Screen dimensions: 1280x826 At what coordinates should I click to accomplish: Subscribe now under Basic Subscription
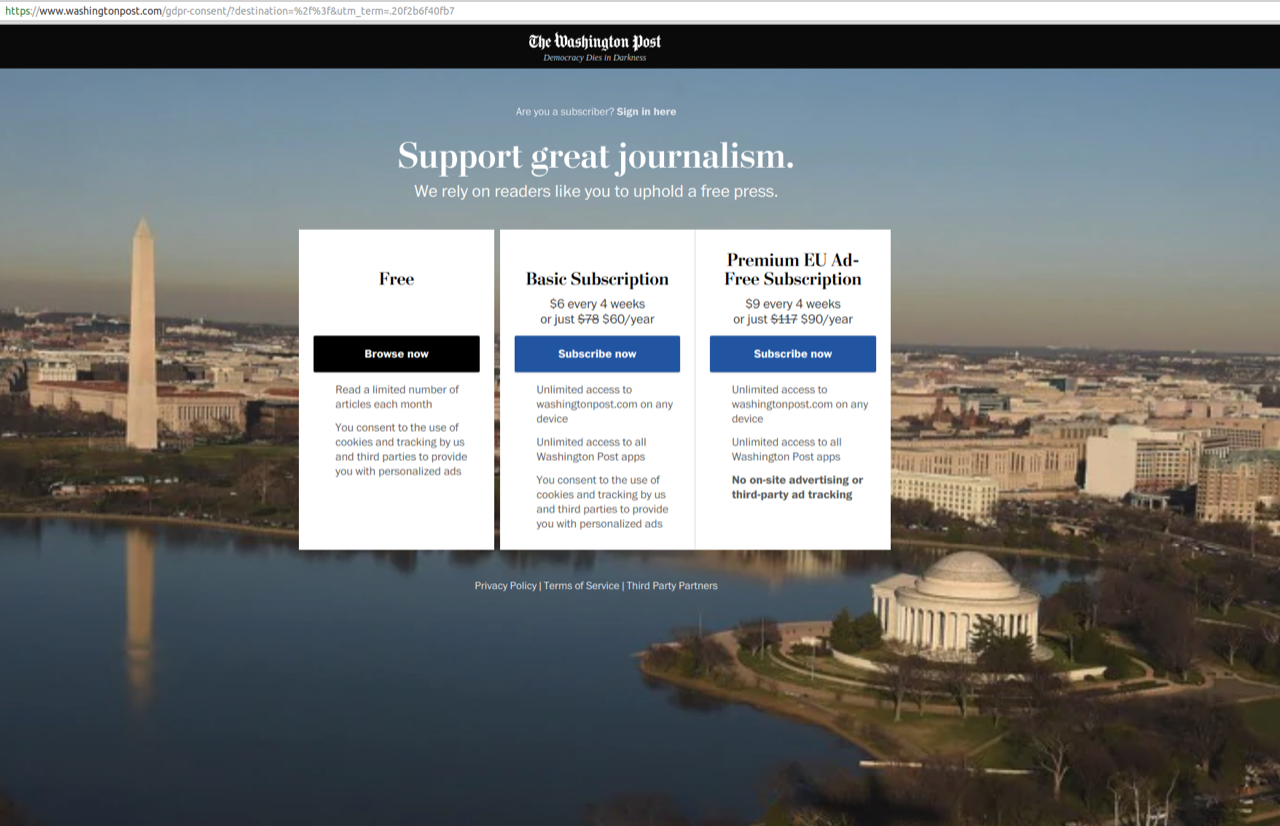[597, 354]
